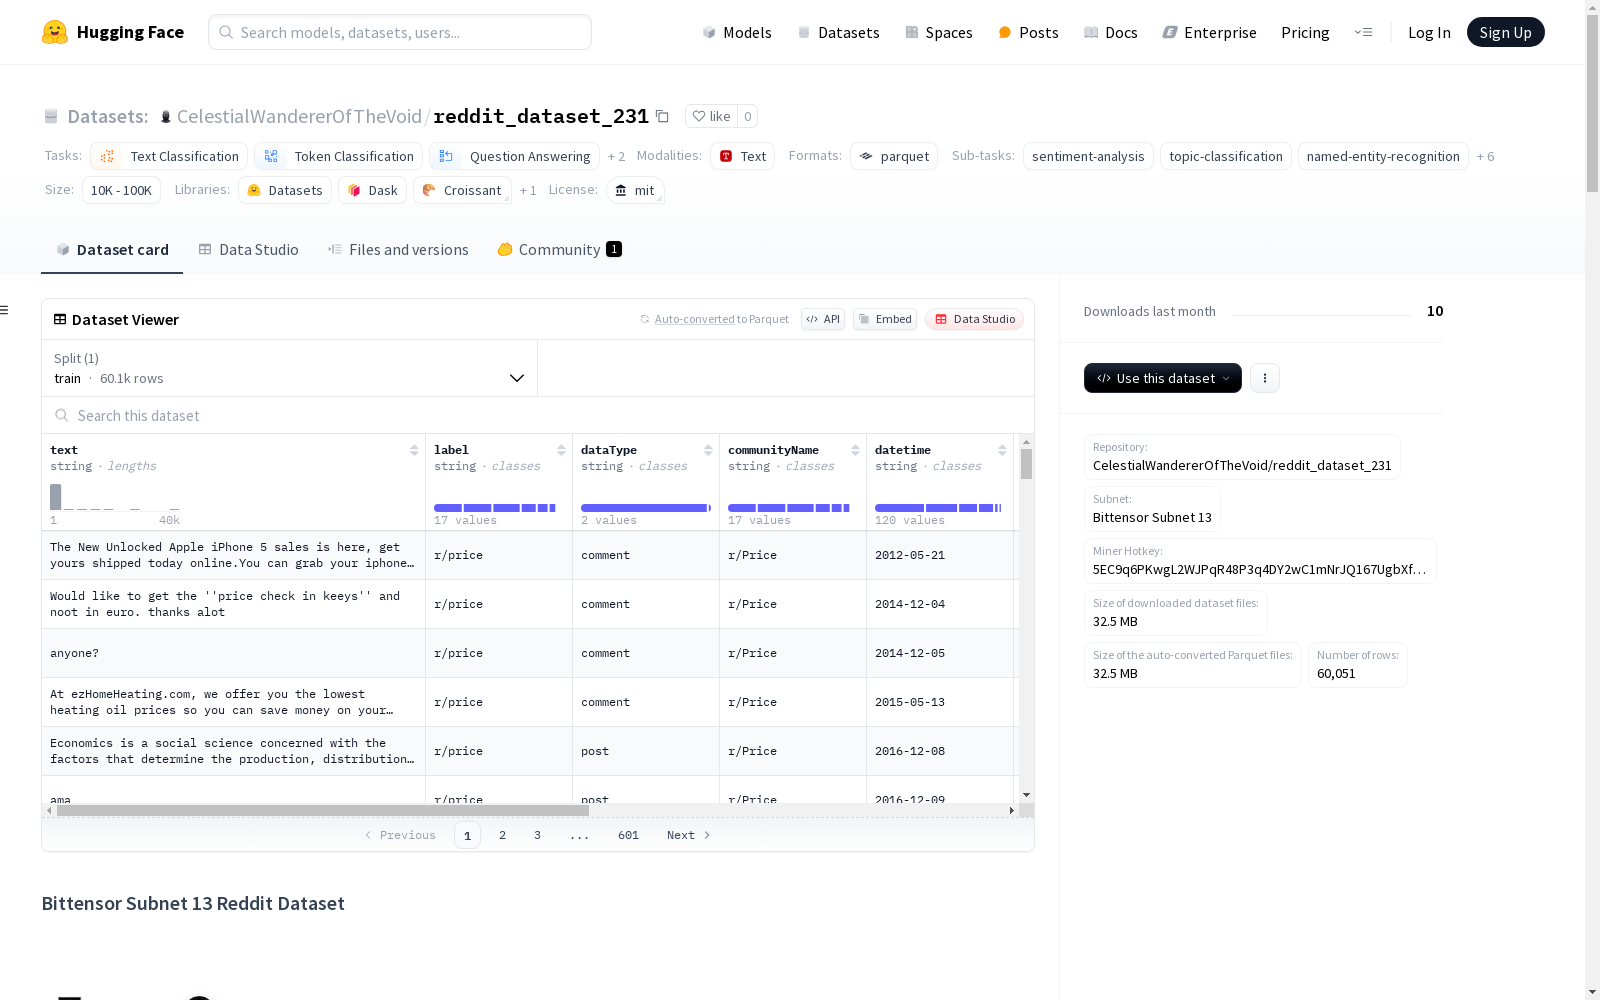The image size is (1600, 1000).
Task: Open Posts in the top navigation
Action: 1028,32
